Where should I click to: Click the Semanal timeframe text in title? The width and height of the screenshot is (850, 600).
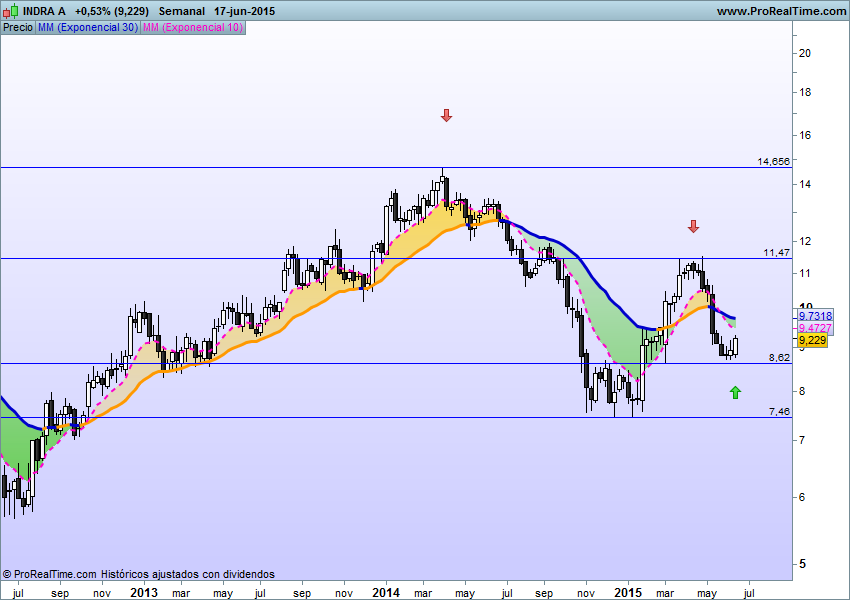point(182,10)
